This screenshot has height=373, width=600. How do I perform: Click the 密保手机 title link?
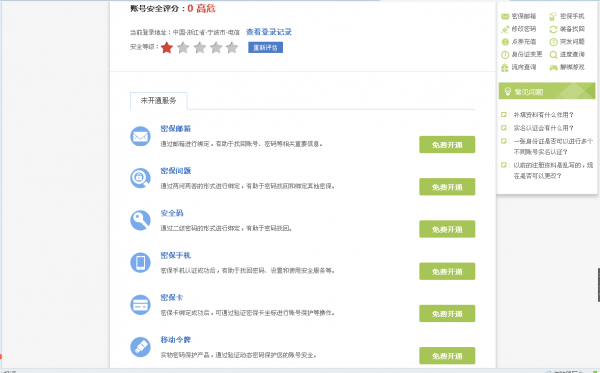pos(176,255)
